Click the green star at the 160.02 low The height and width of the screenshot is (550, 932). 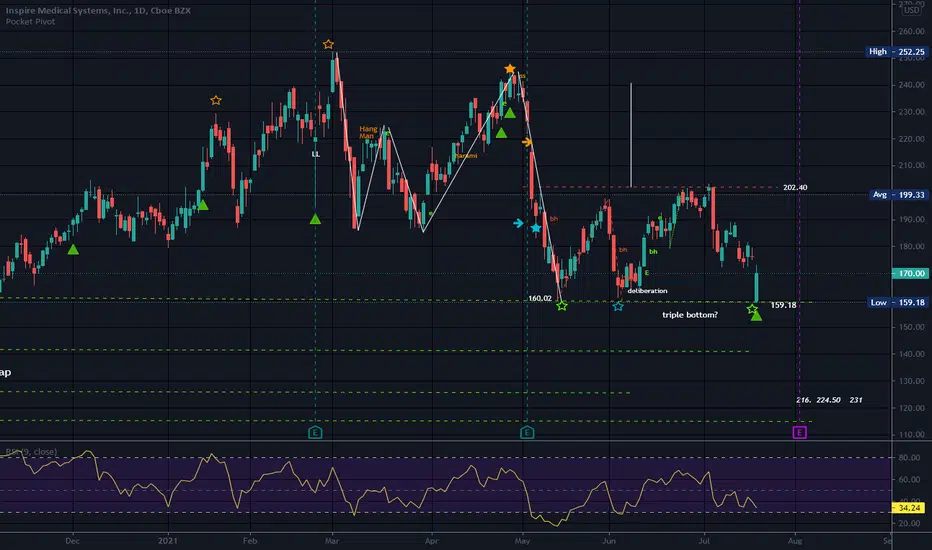562,306
